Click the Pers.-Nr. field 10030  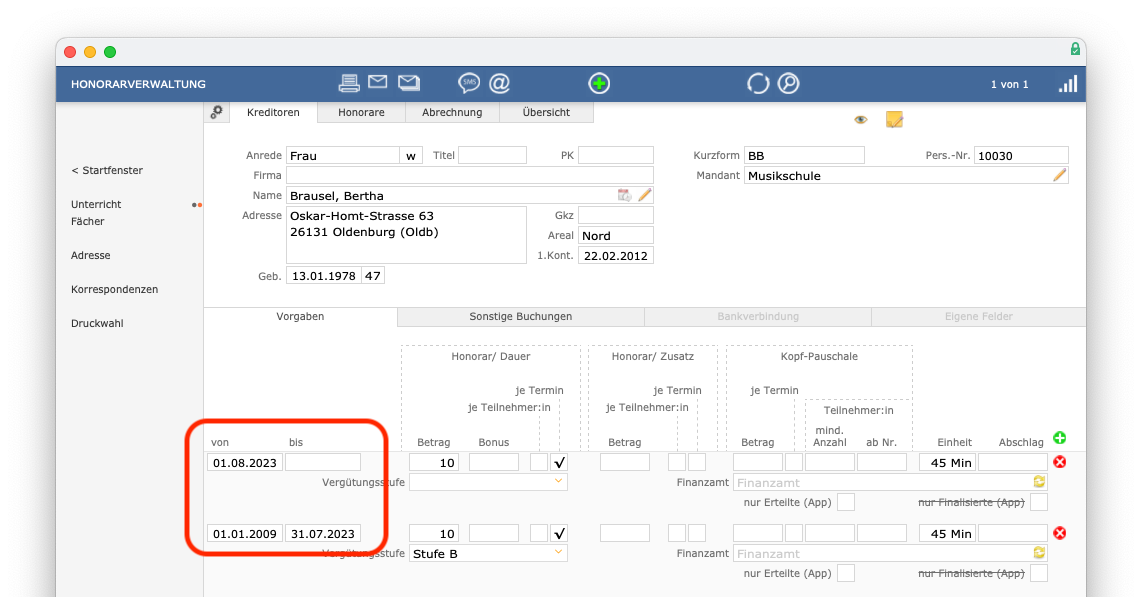point(1021,155)
